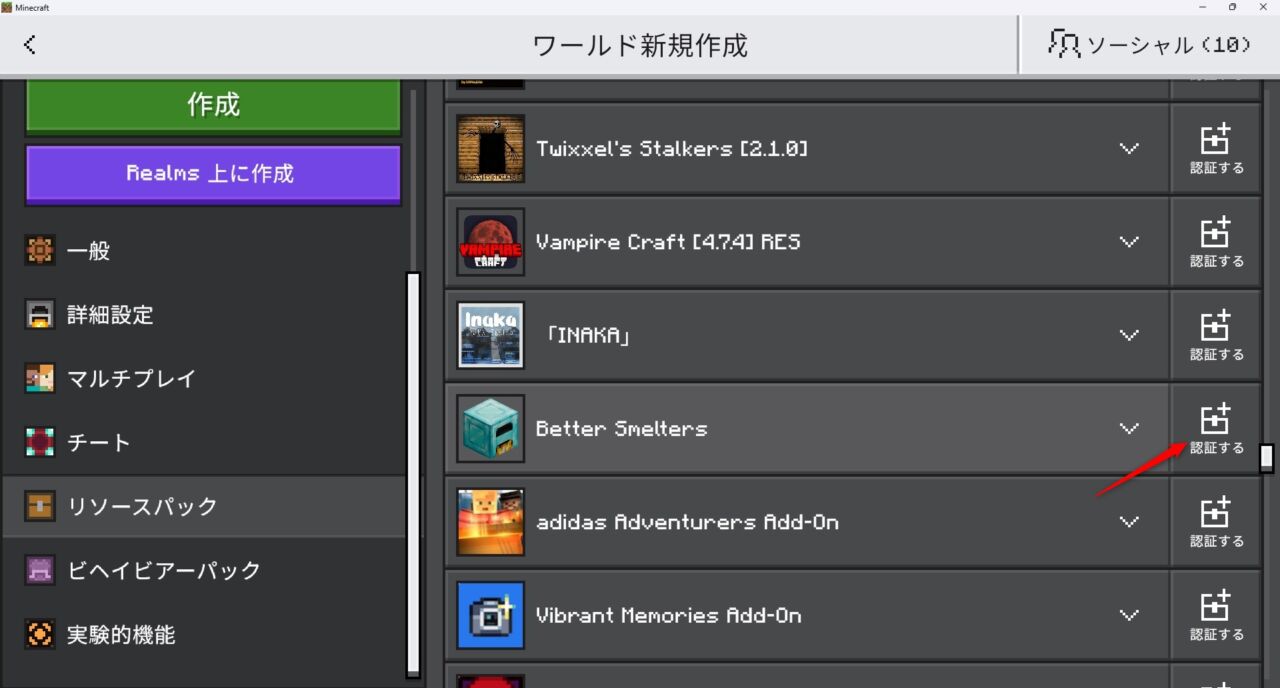The height and width of the screenshot is (688, 1280).
Task: Expand Better Smelters pack details
Action: pos(1129,428)
